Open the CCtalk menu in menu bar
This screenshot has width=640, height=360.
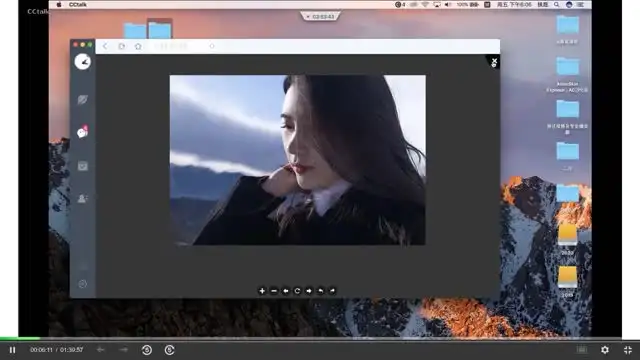(78, 4)
